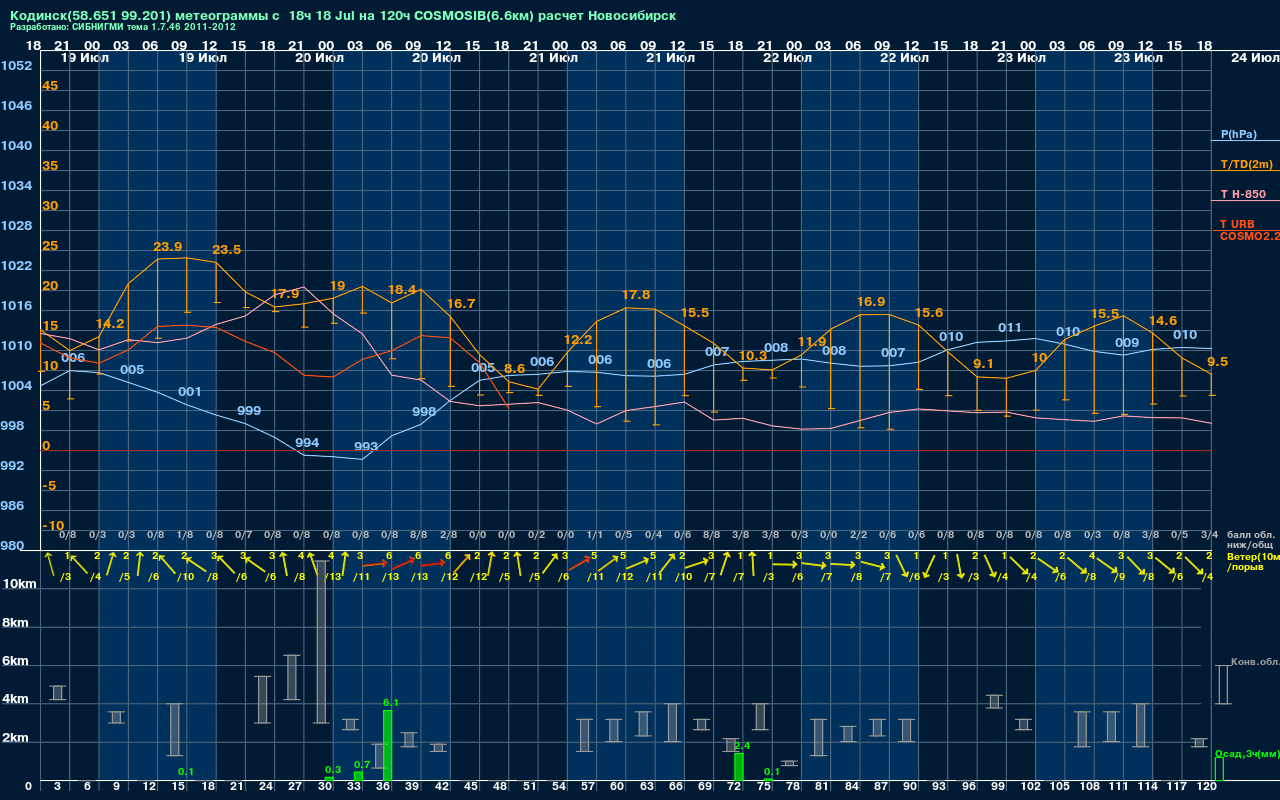Click the 001 pressure curve label
This screenshot has height=800, width=1280.
coord(190,392)
